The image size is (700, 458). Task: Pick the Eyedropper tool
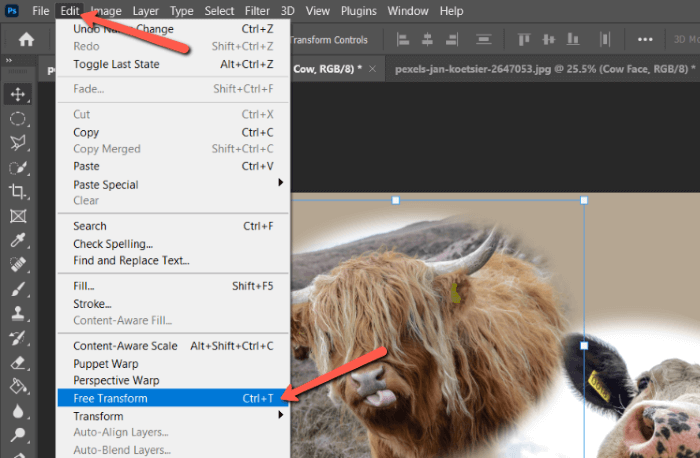[17, 240]
